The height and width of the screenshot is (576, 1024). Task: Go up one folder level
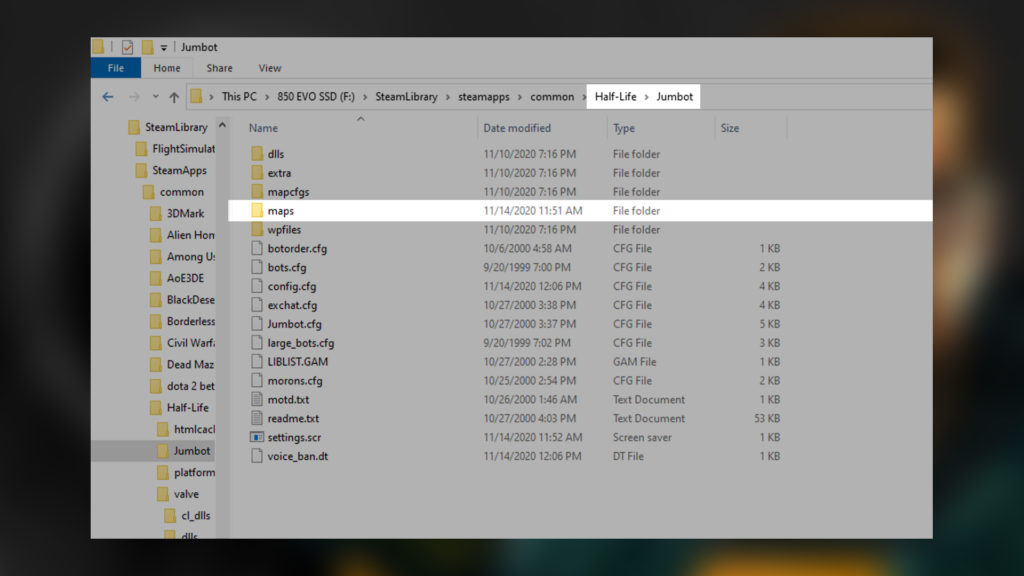174,97
